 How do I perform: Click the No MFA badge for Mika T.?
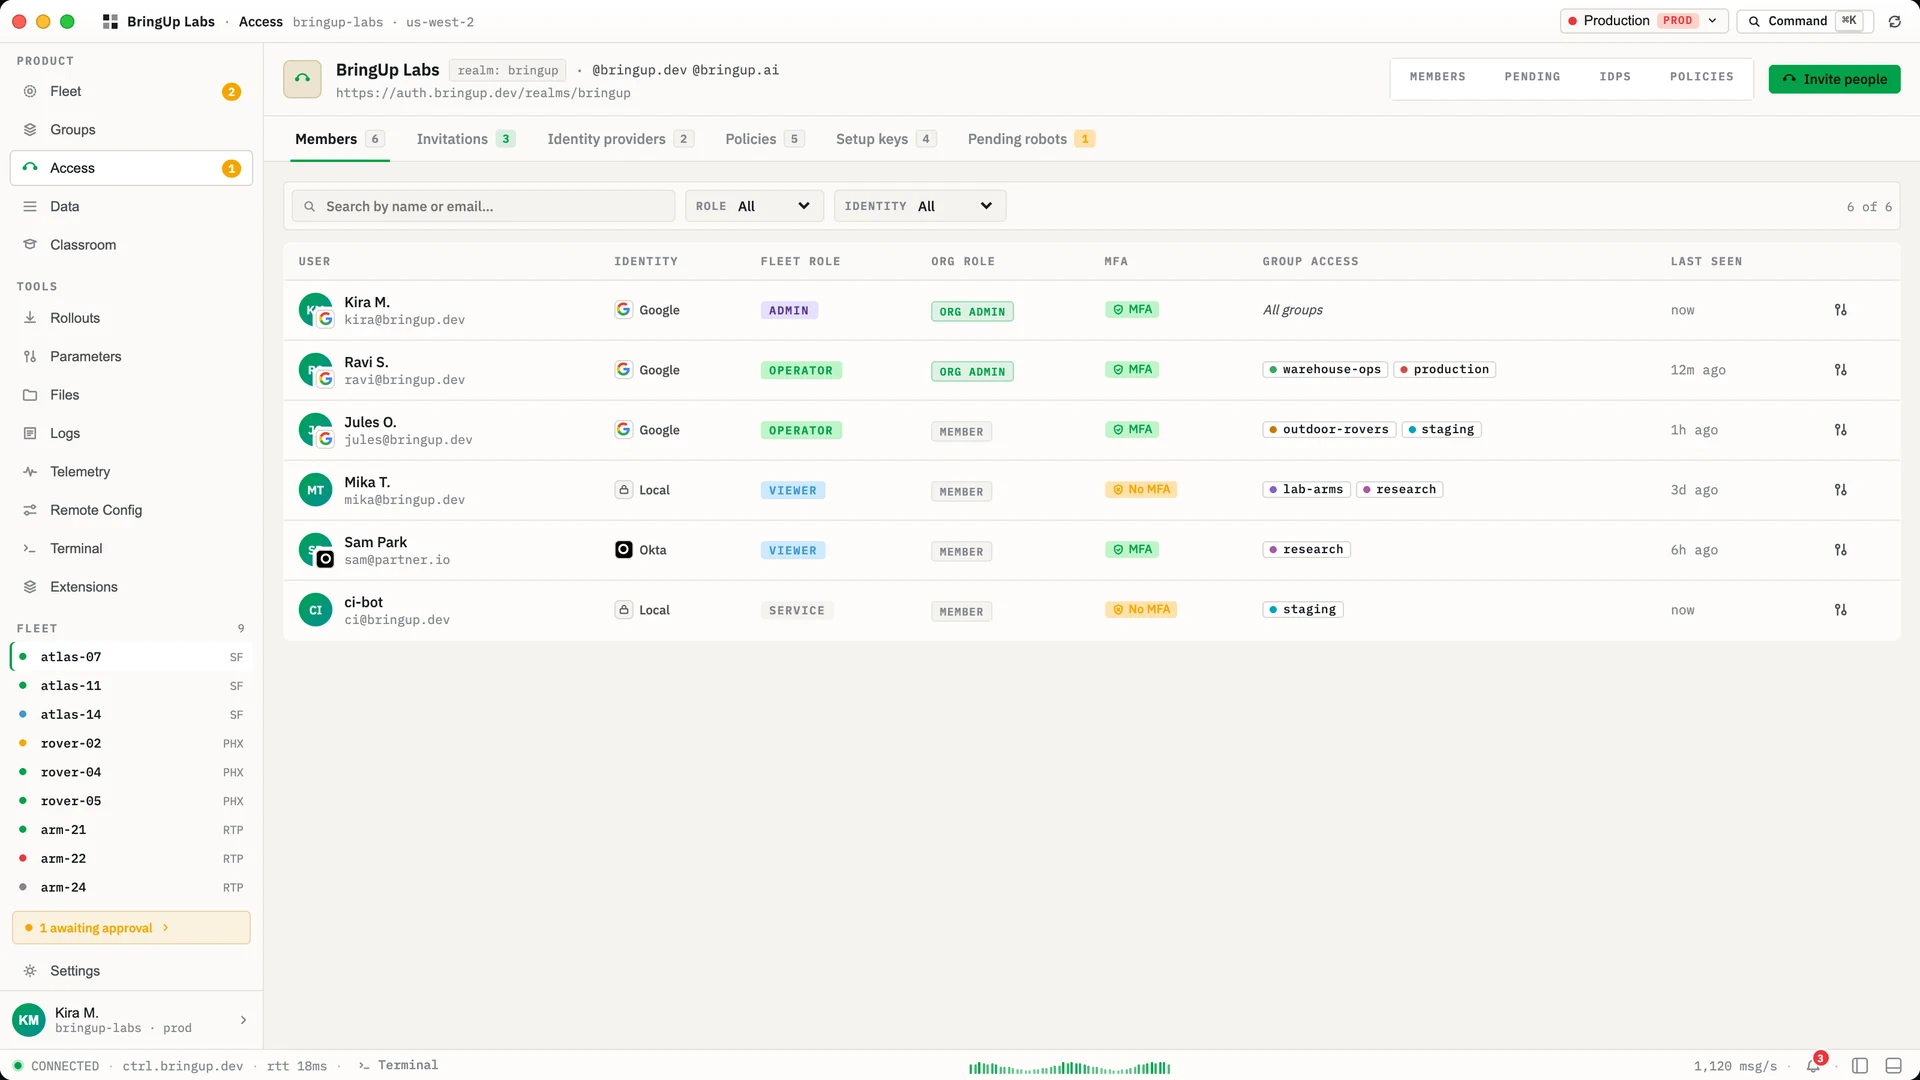click(x=1140, y=490)
